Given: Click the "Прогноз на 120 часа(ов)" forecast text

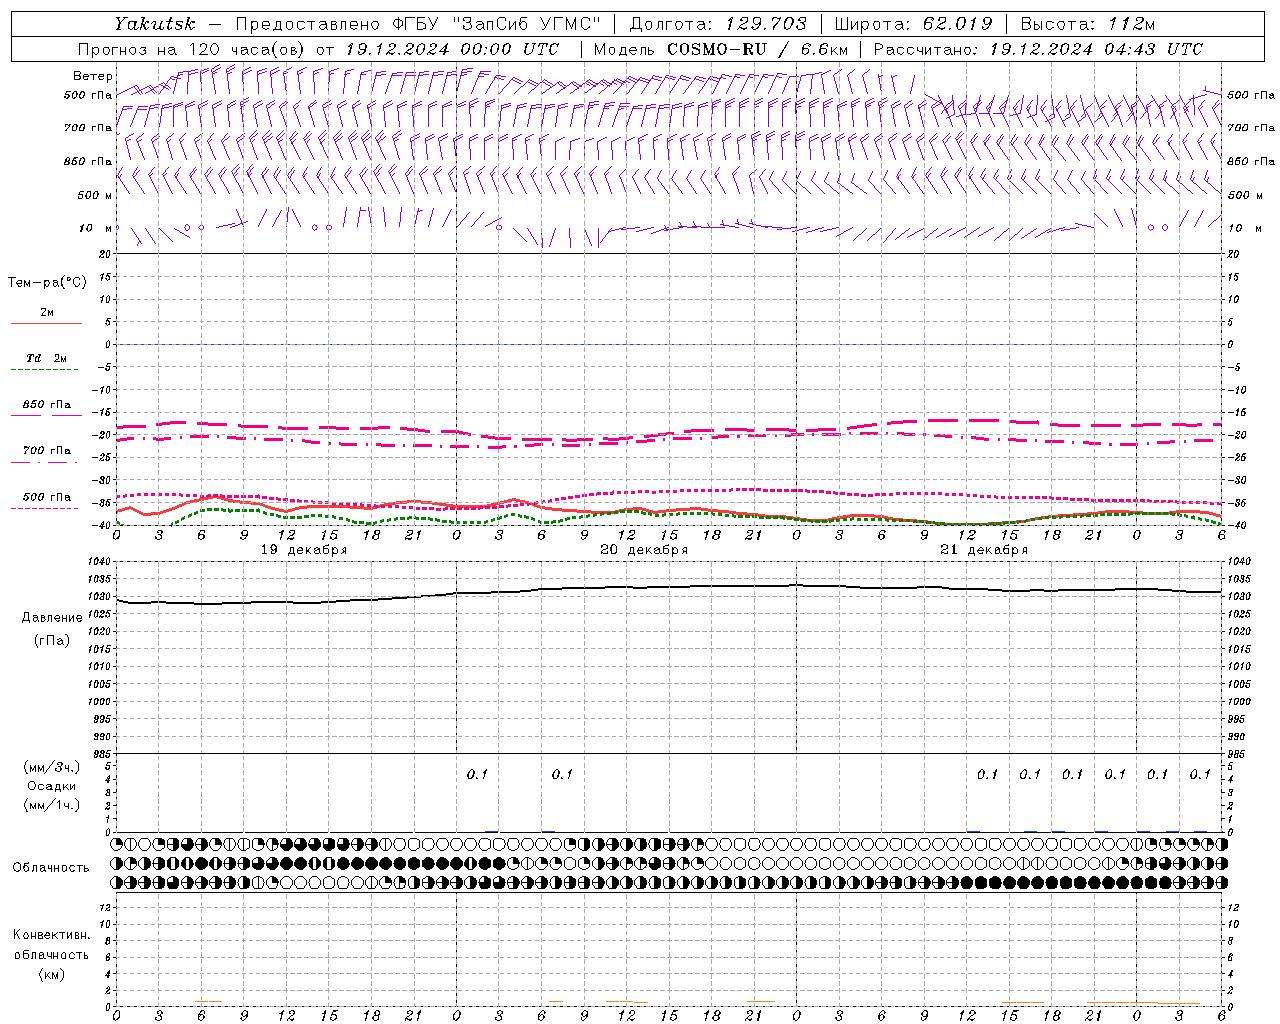Looking at the screenshot, I should pos(193,49).
